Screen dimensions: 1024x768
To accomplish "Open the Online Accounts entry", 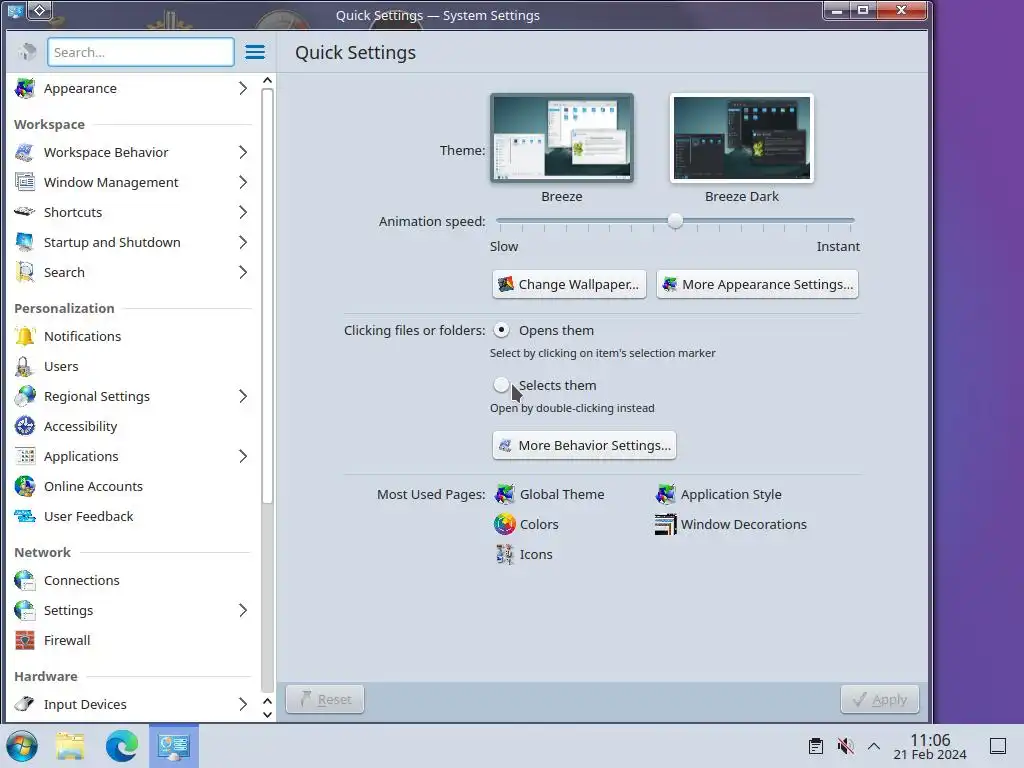I will pyautogui.click(x=133, y=487).
